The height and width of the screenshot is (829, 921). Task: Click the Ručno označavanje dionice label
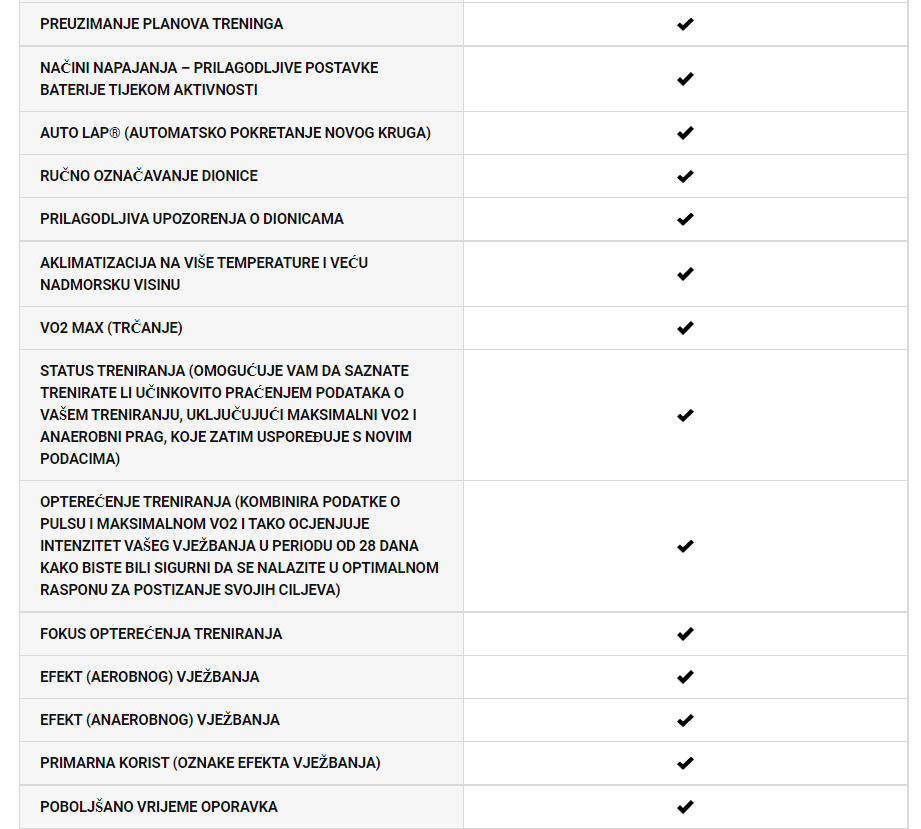(149, 176)
